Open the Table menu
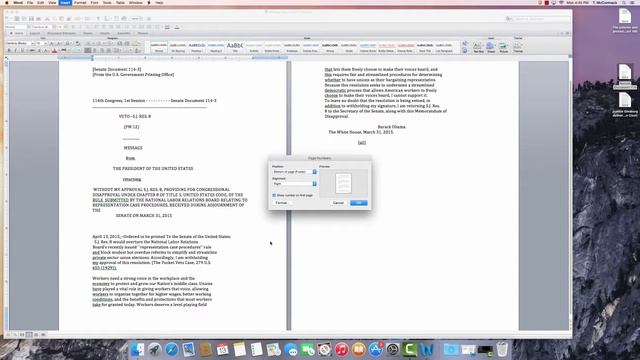The image size is (640, 360). point(120,2)
